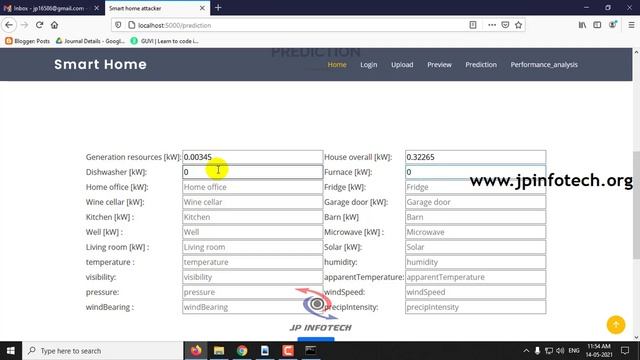640x360 pixels.
Task: Click the Generation resources input field
Action: click(252, 157)
